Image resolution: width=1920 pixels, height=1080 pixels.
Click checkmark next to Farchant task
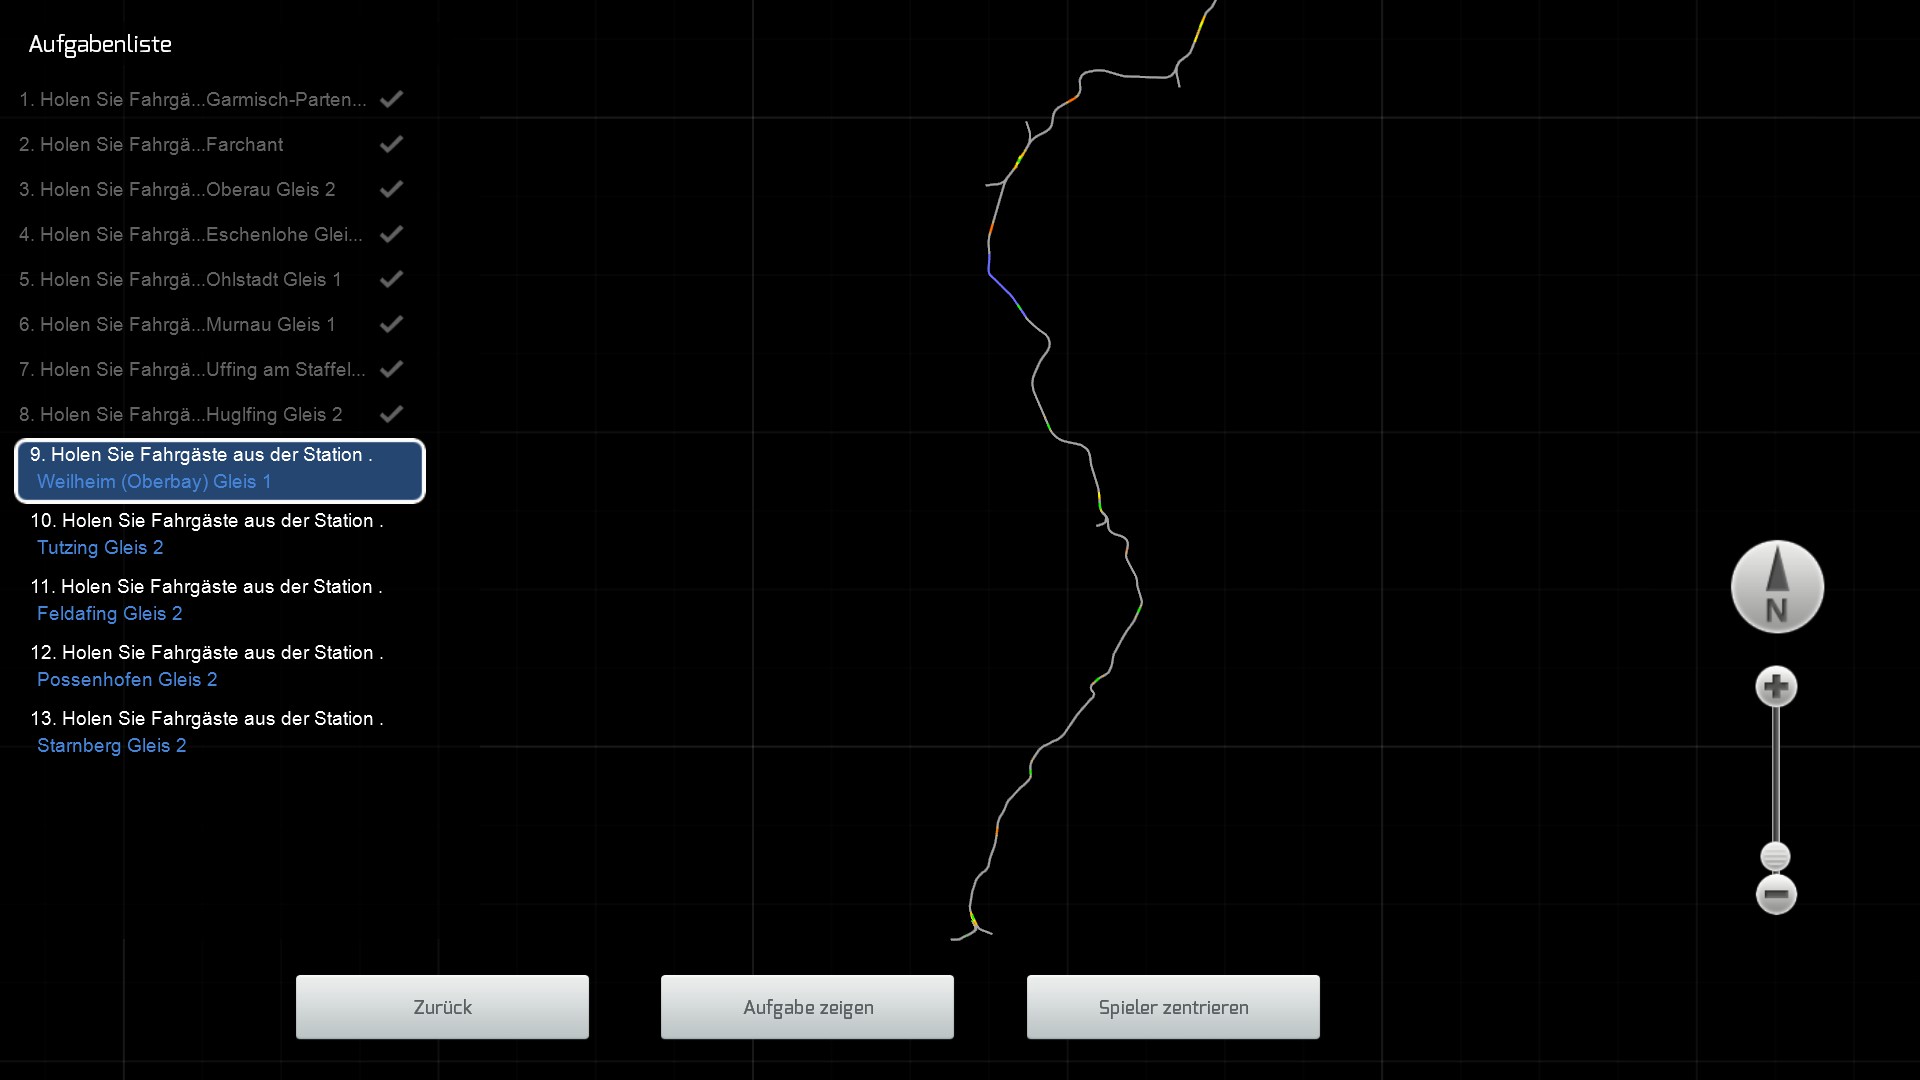tap(391, 144)
